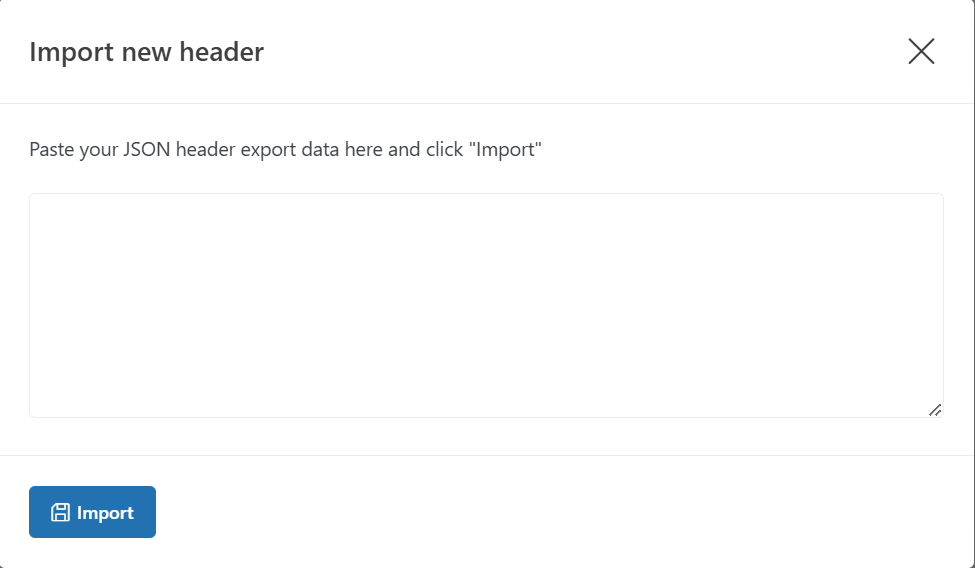Focus the JSON header data textarea
The image size is (975, 568).
486,305
